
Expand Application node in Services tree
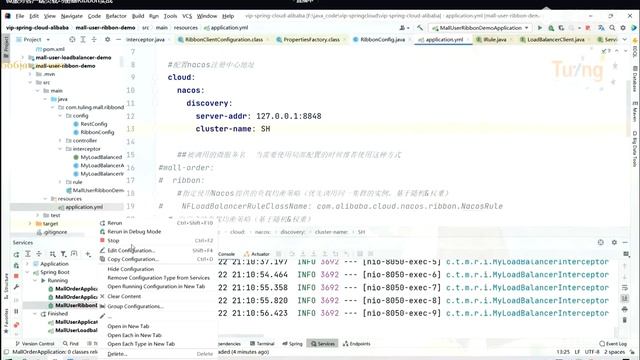tap(28, 264)
